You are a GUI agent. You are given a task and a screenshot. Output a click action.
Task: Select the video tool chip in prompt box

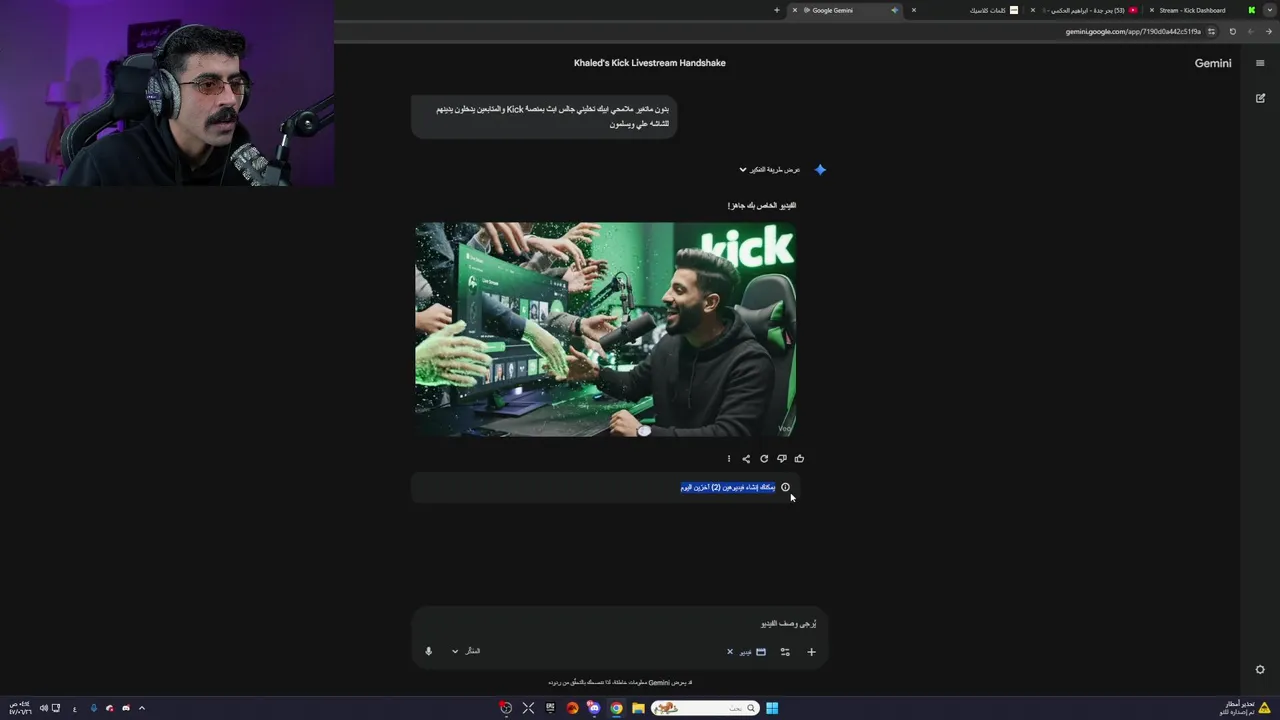coord(752,652)
